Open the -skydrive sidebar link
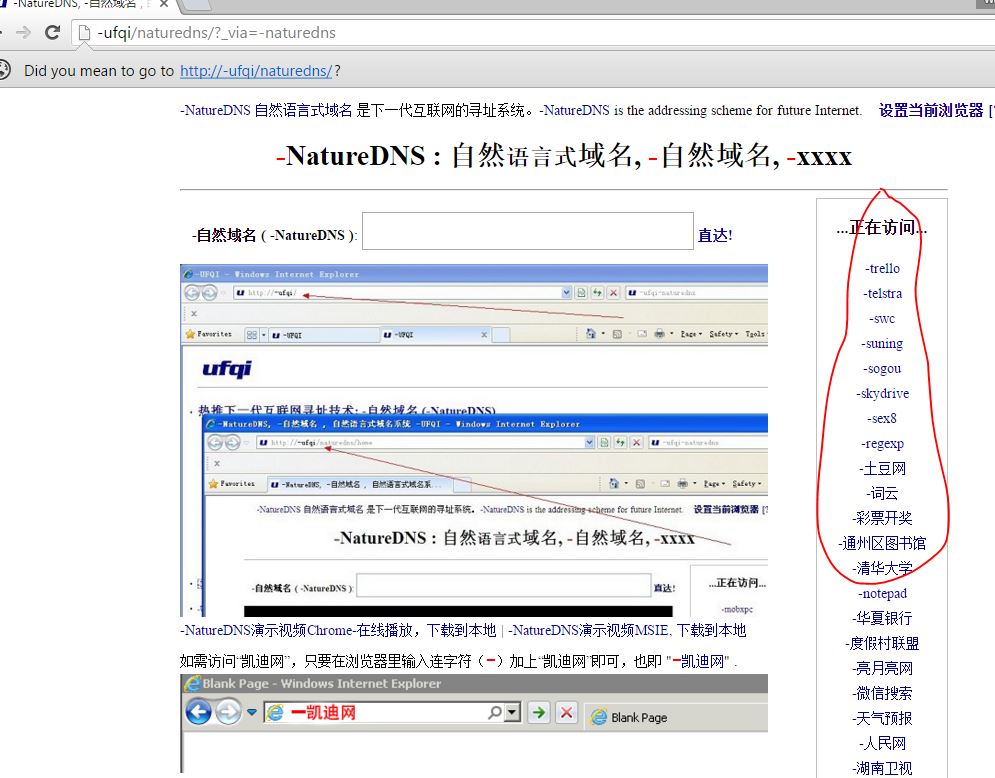 pos(882,393)
